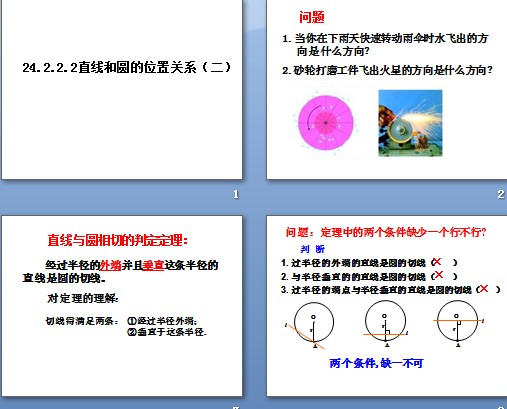Select the slide with three circle diagrams
The image size is (507, 409).
click(387, 306)
